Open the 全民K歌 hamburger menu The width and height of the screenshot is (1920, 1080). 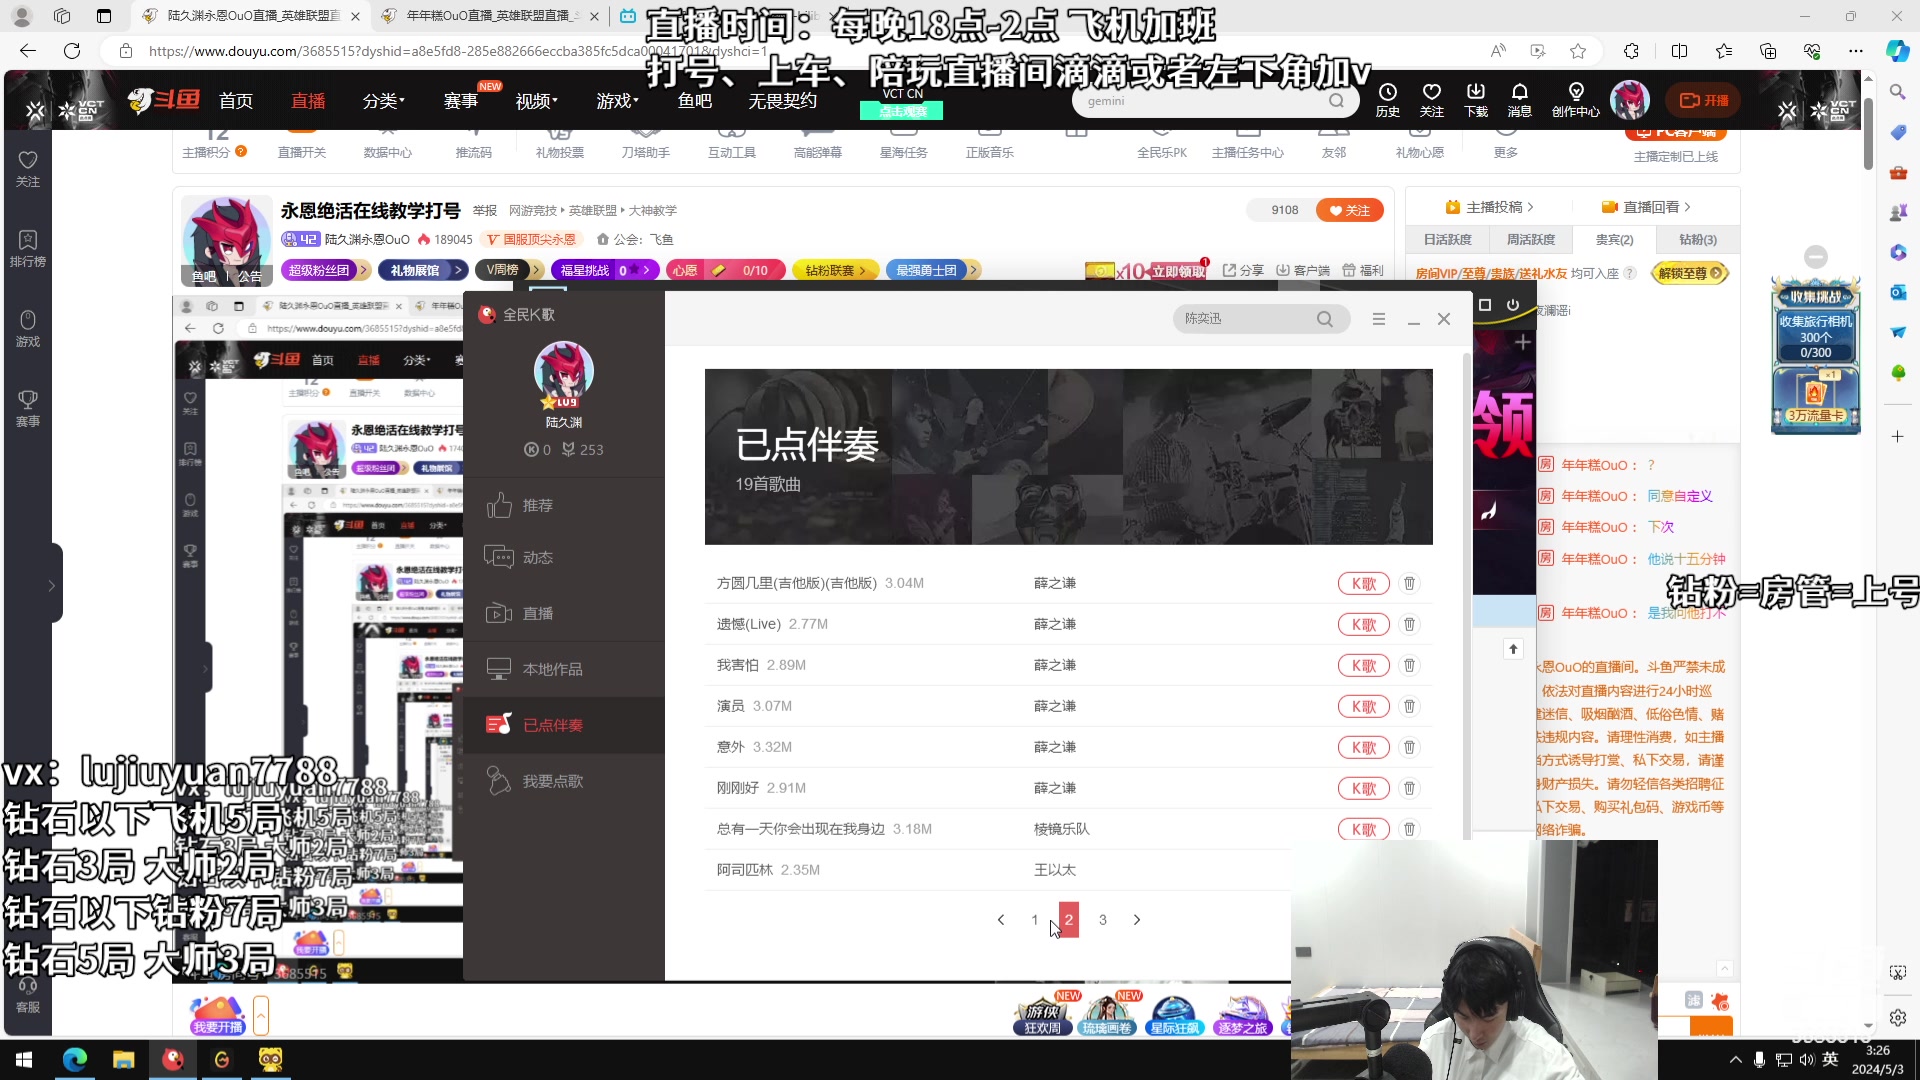click(1379, 319)
